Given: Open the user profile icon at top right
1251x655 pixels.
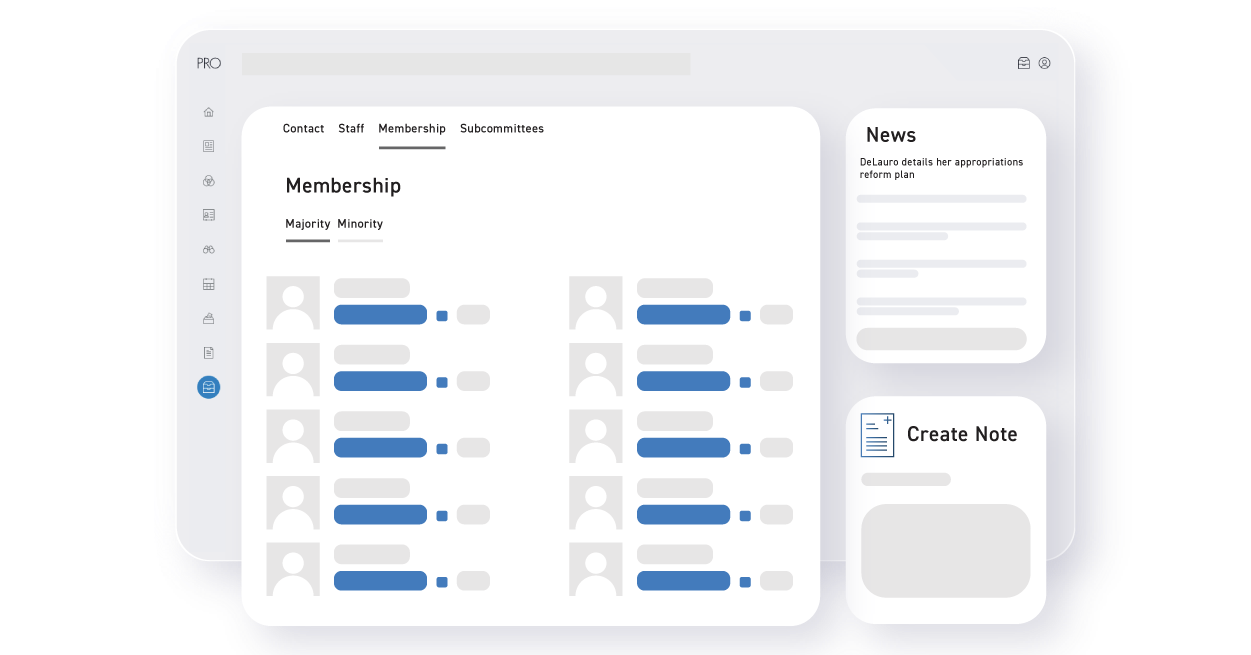Looking at the screenshot, I should (1045, 62).
